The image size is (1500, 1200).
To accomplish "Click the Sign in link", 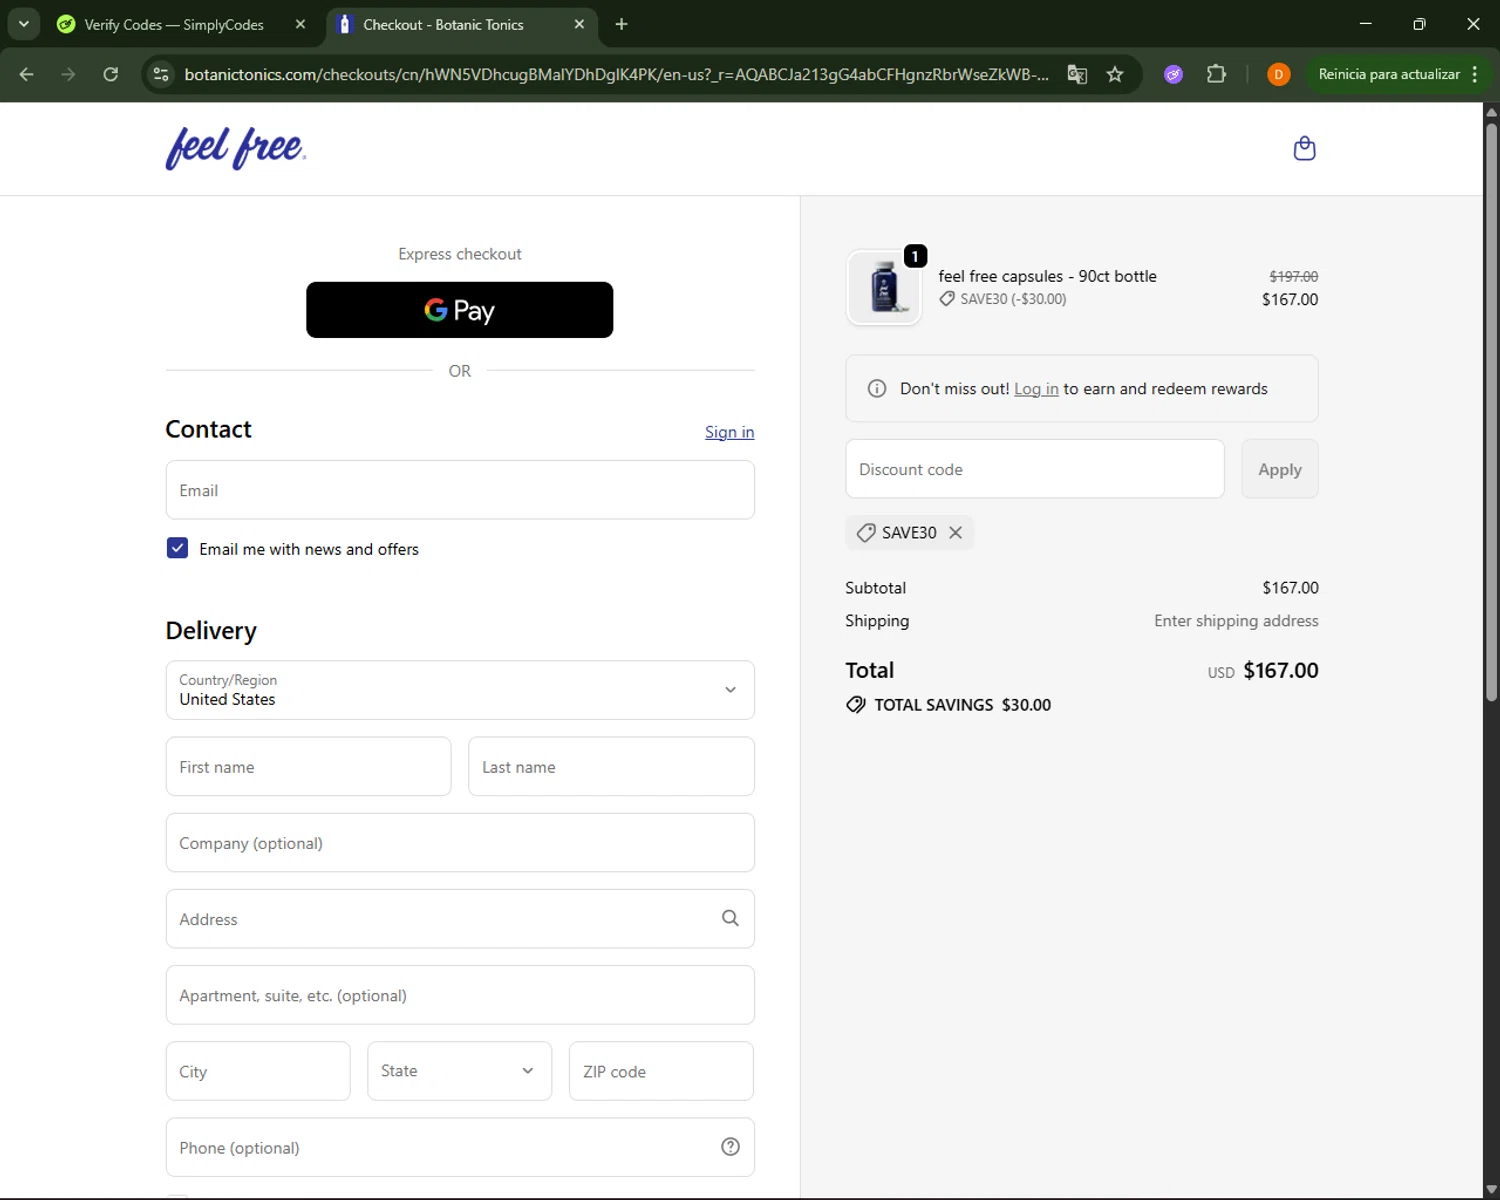I will (729, 432).
